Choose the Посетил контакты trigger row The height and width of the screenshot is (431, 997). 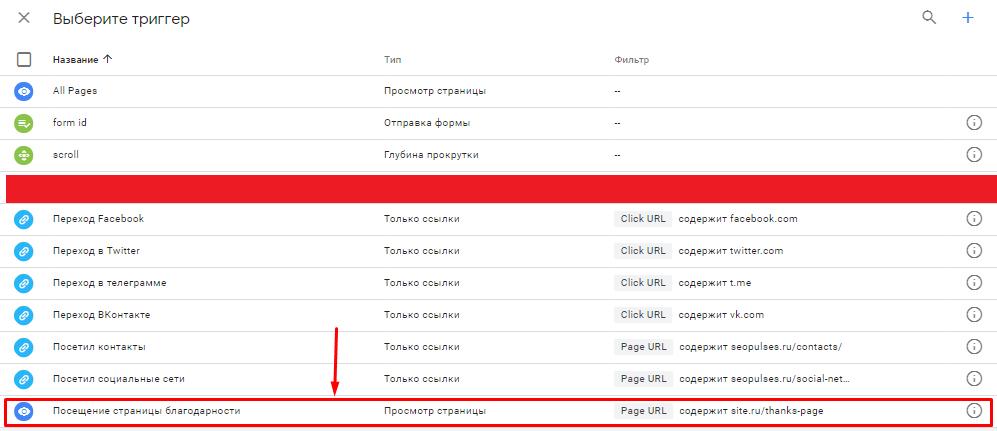pos(99,347)
